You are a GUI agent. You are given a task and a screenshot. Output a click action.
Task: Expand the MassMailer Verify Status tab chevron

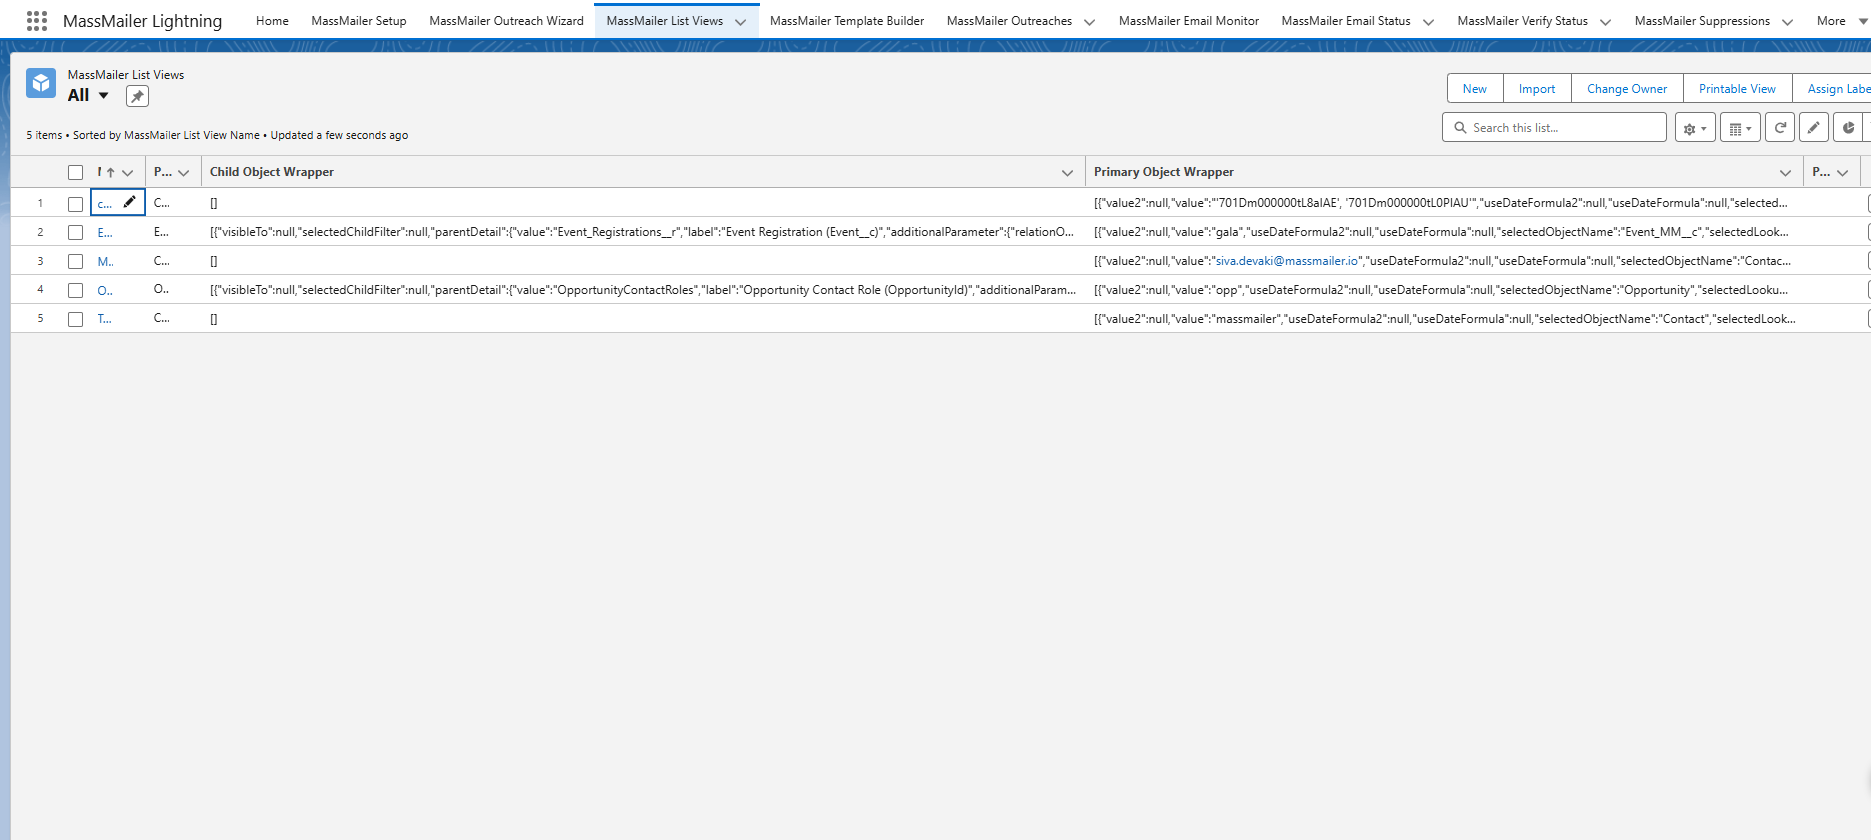[x=1605, y=22]
